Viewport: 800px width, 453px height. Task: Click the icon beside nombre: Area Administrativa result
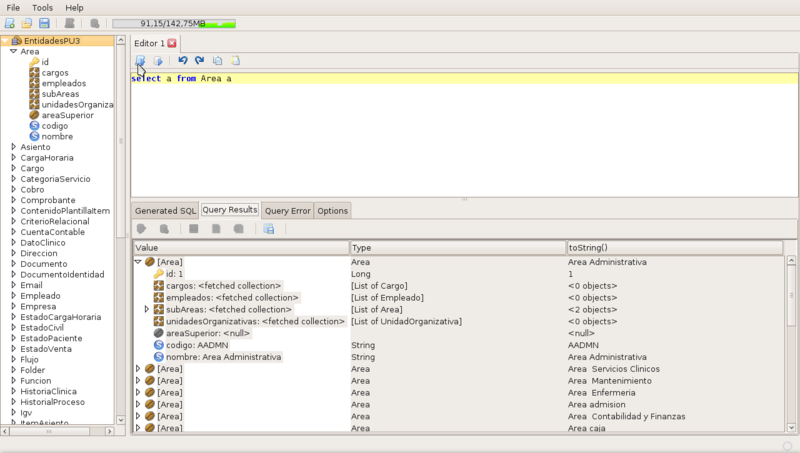[159, 357]
